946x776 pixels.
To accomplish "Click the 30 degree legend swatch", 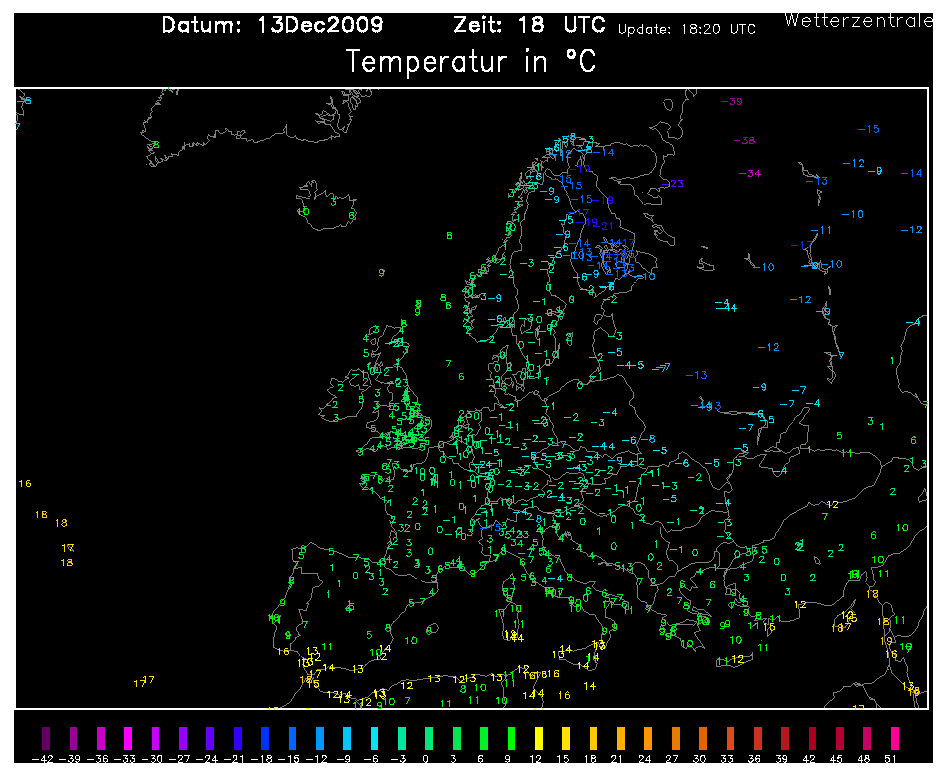I will 703,738.
